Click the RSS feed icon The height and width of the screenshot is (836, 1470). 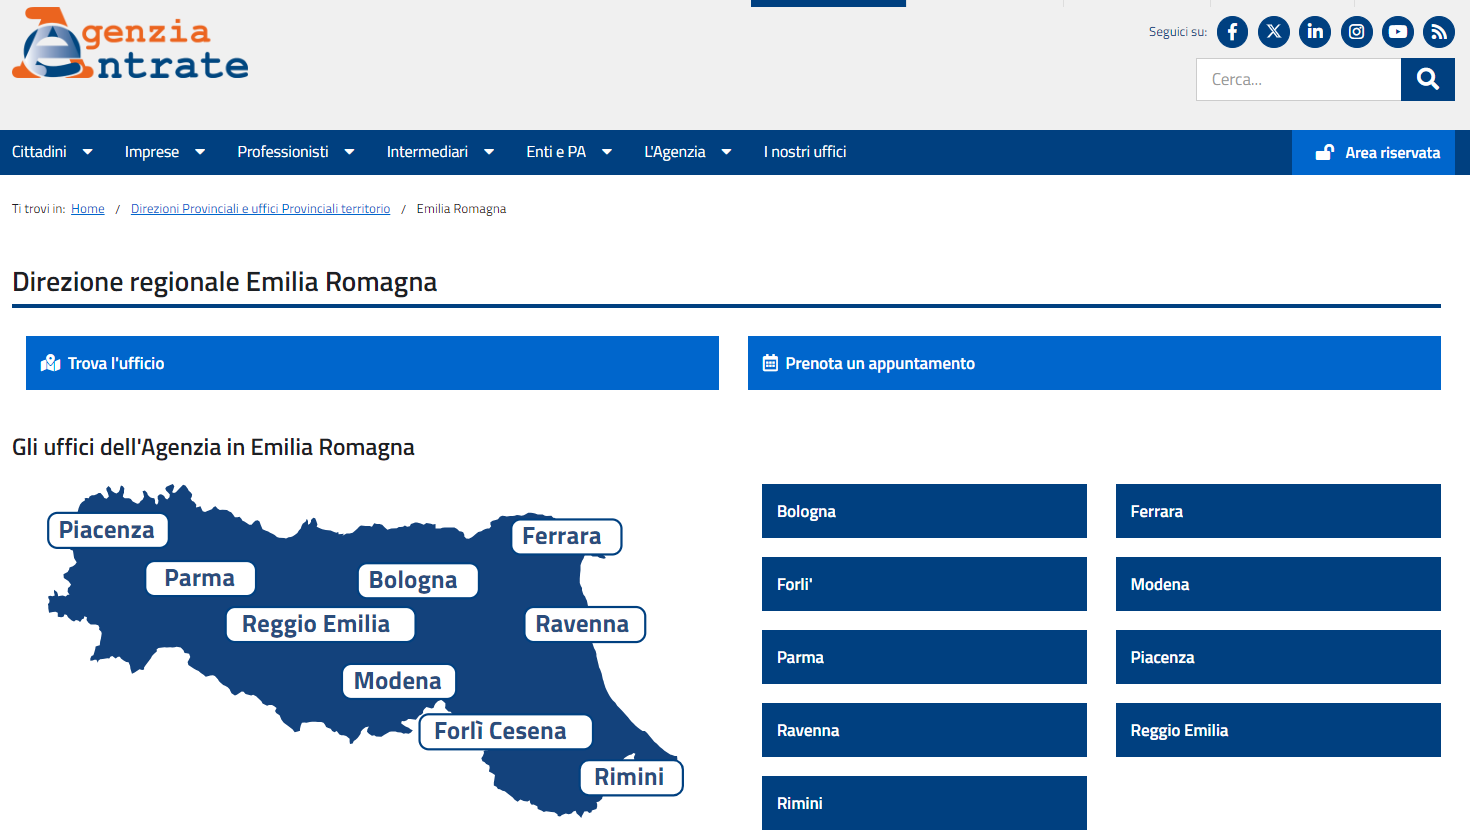click(1439, 32)
